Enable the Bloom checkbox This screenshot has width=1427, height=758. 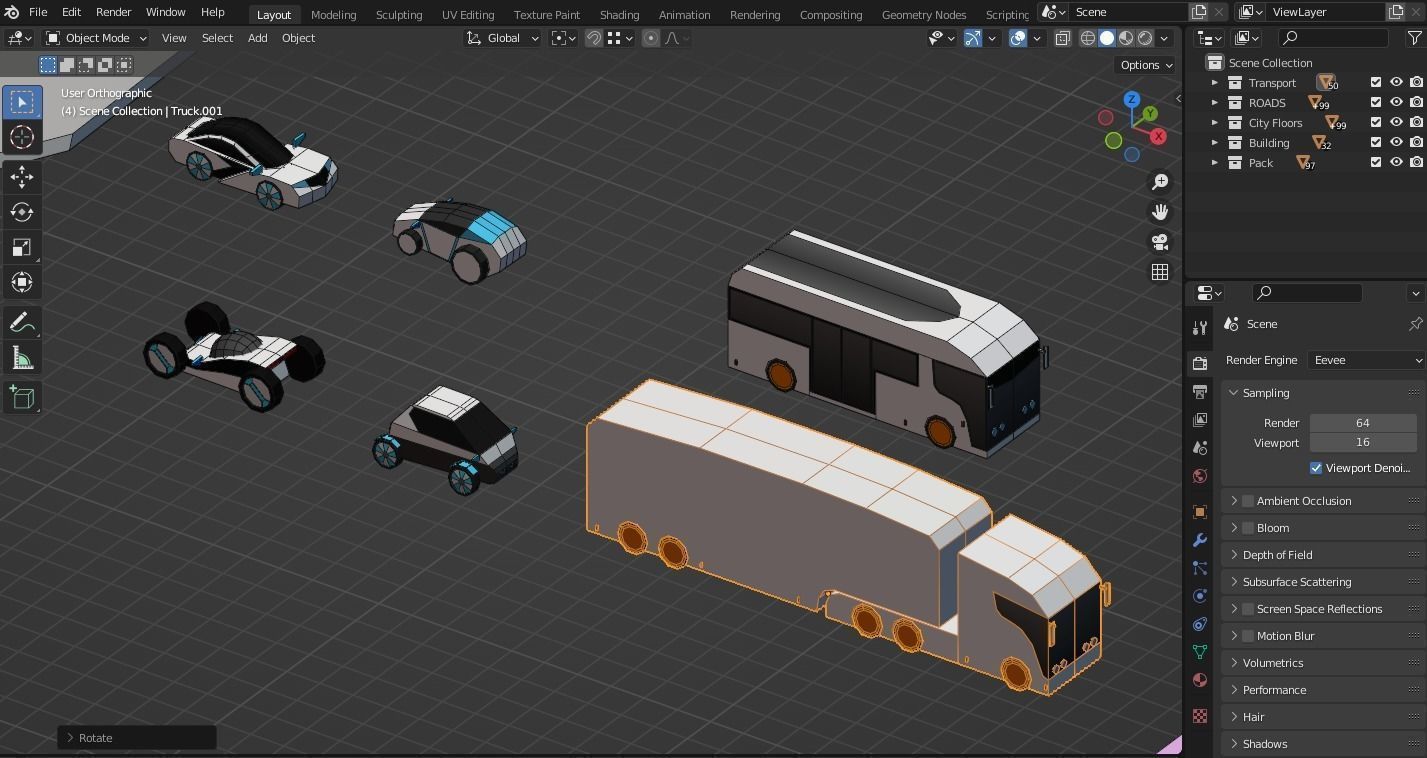pos(1248,528)
